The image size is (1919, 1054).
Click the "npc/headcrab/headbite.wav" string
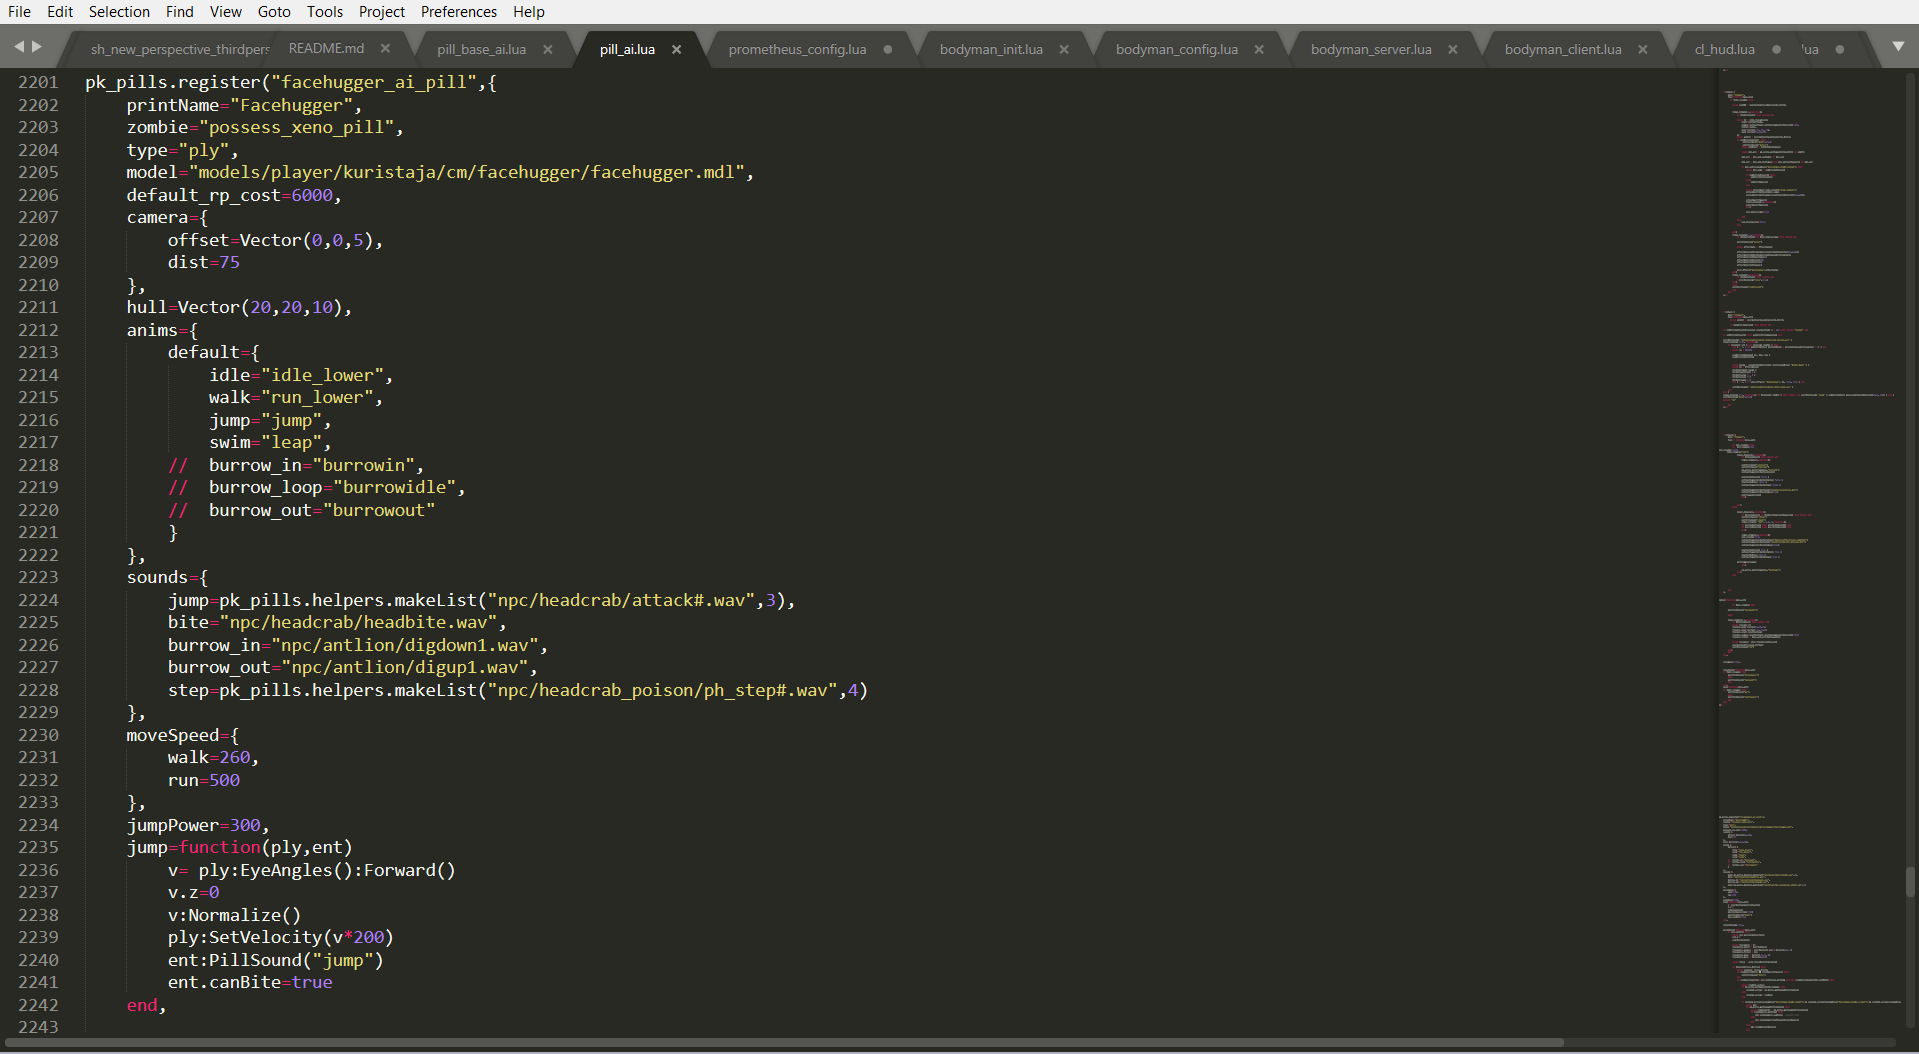pos(358,622)
